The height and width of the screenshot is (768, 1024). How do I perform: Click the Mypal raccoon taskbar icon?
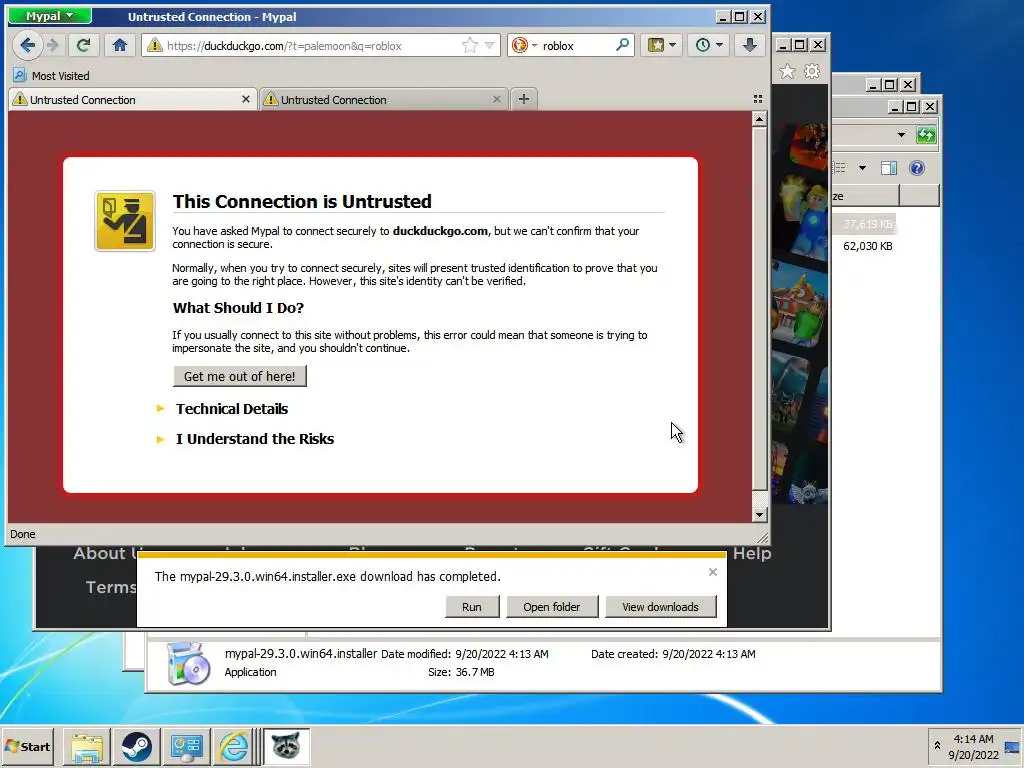(x=286, y=746)
